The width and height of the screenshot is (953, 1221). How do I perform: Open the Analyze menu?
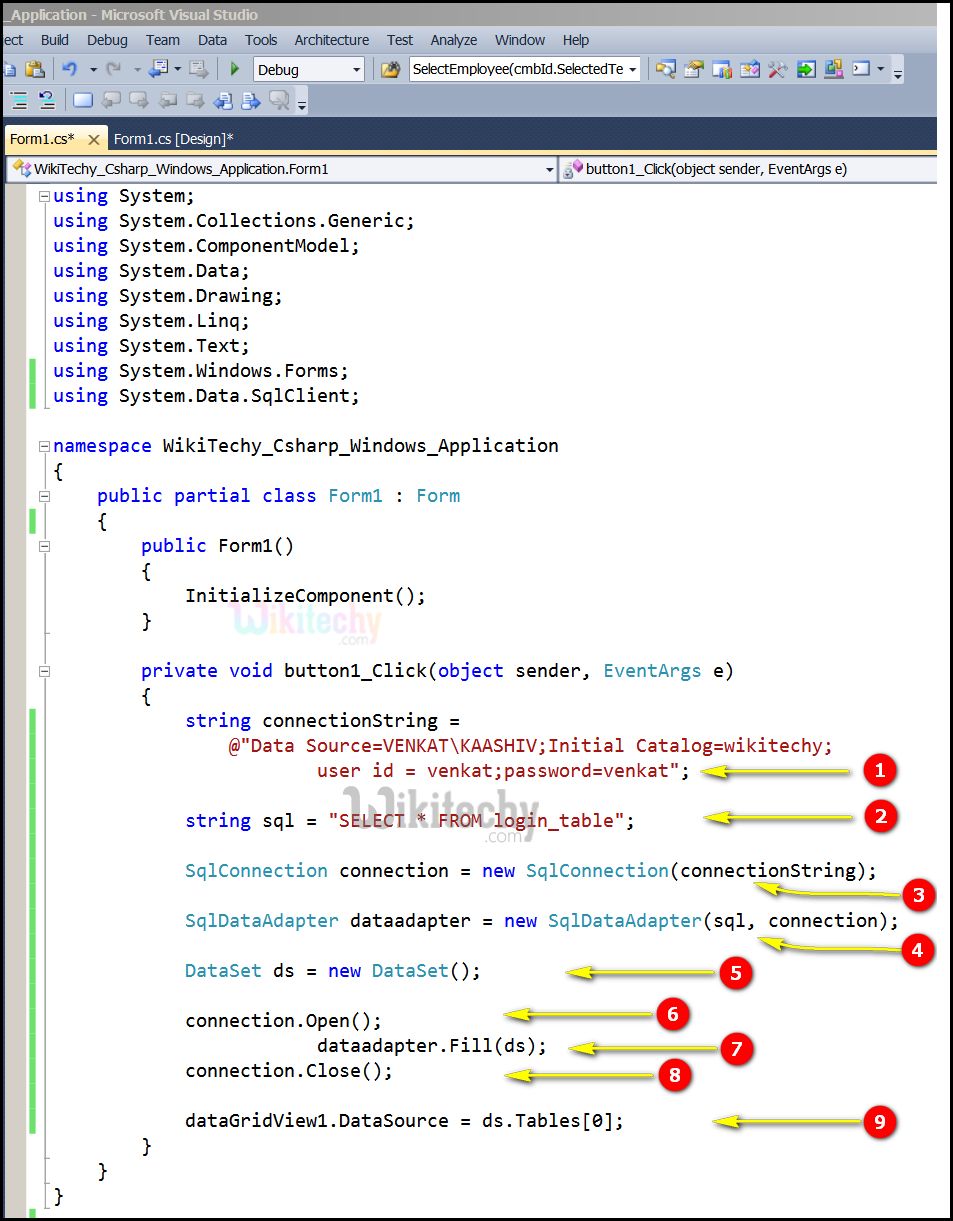coord(453,40)
